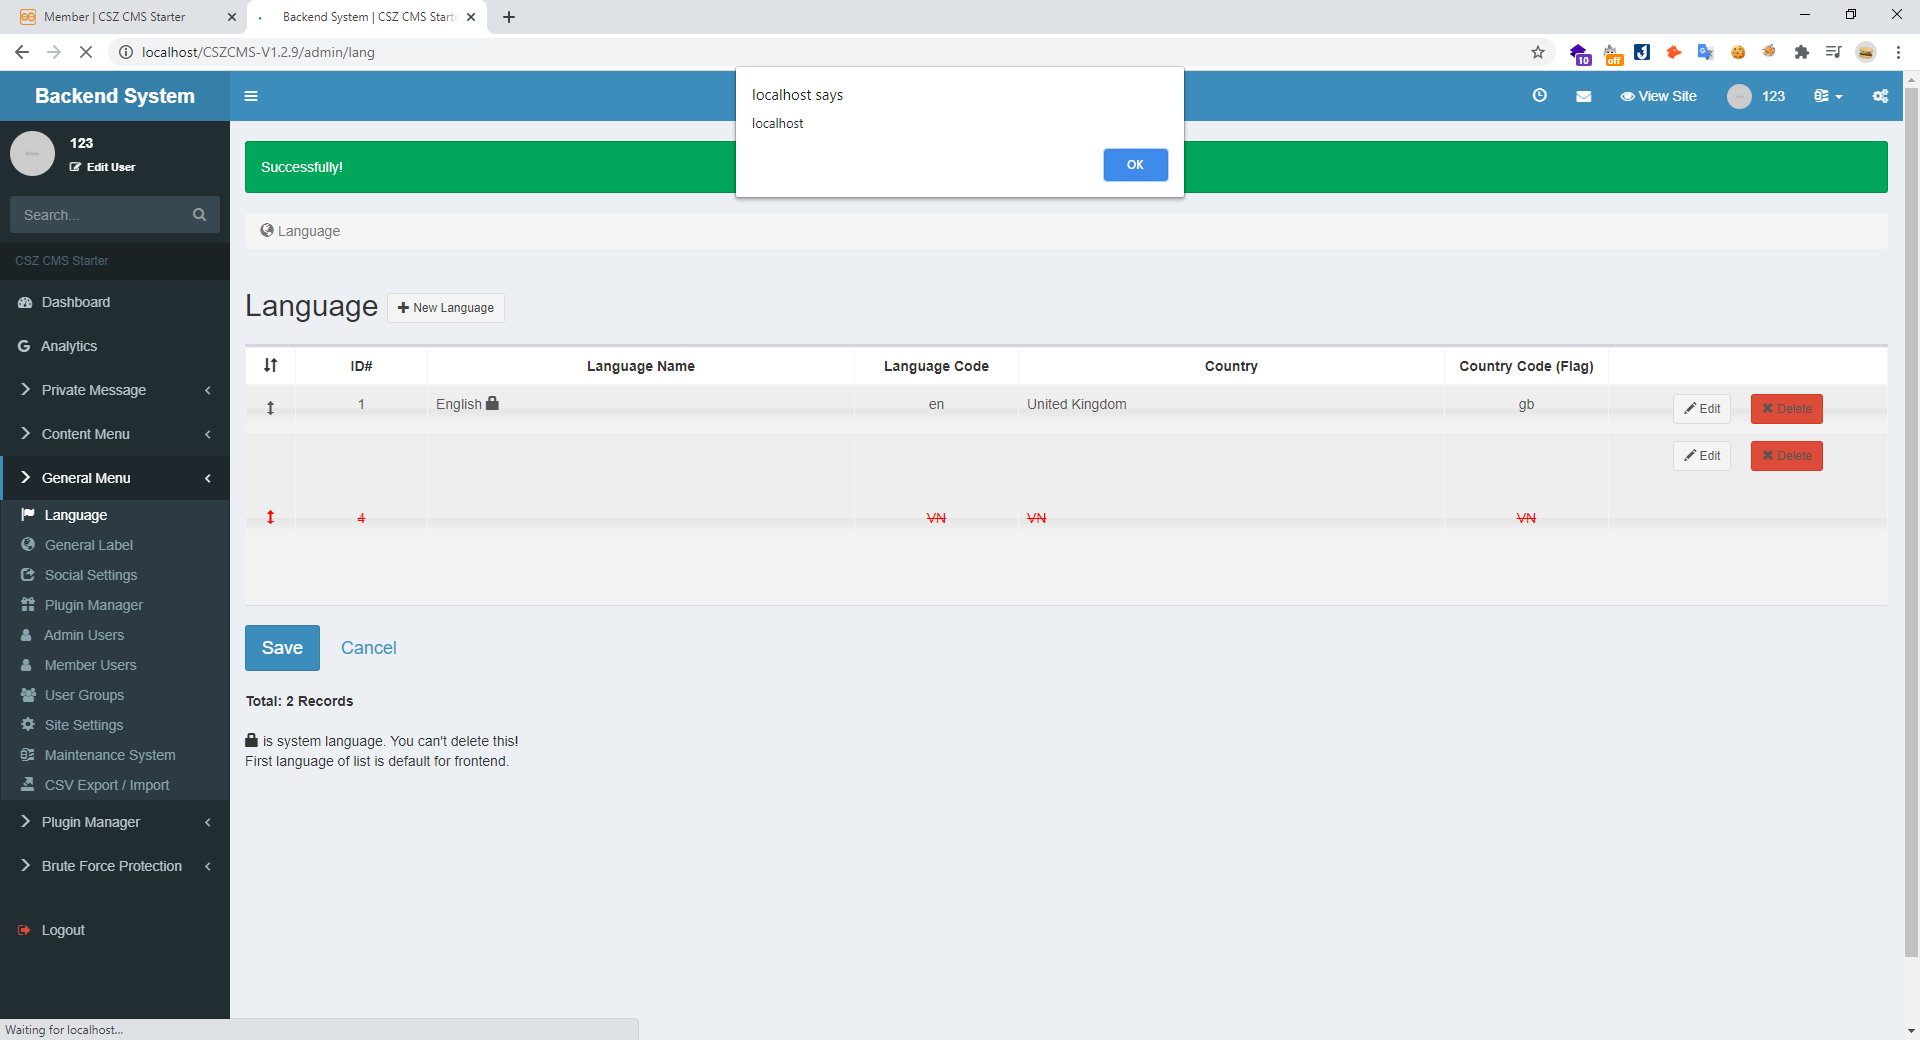Open Analytics in the sidebar
Viewport: 1920px width, 1040px height.
tap(115, 346)
